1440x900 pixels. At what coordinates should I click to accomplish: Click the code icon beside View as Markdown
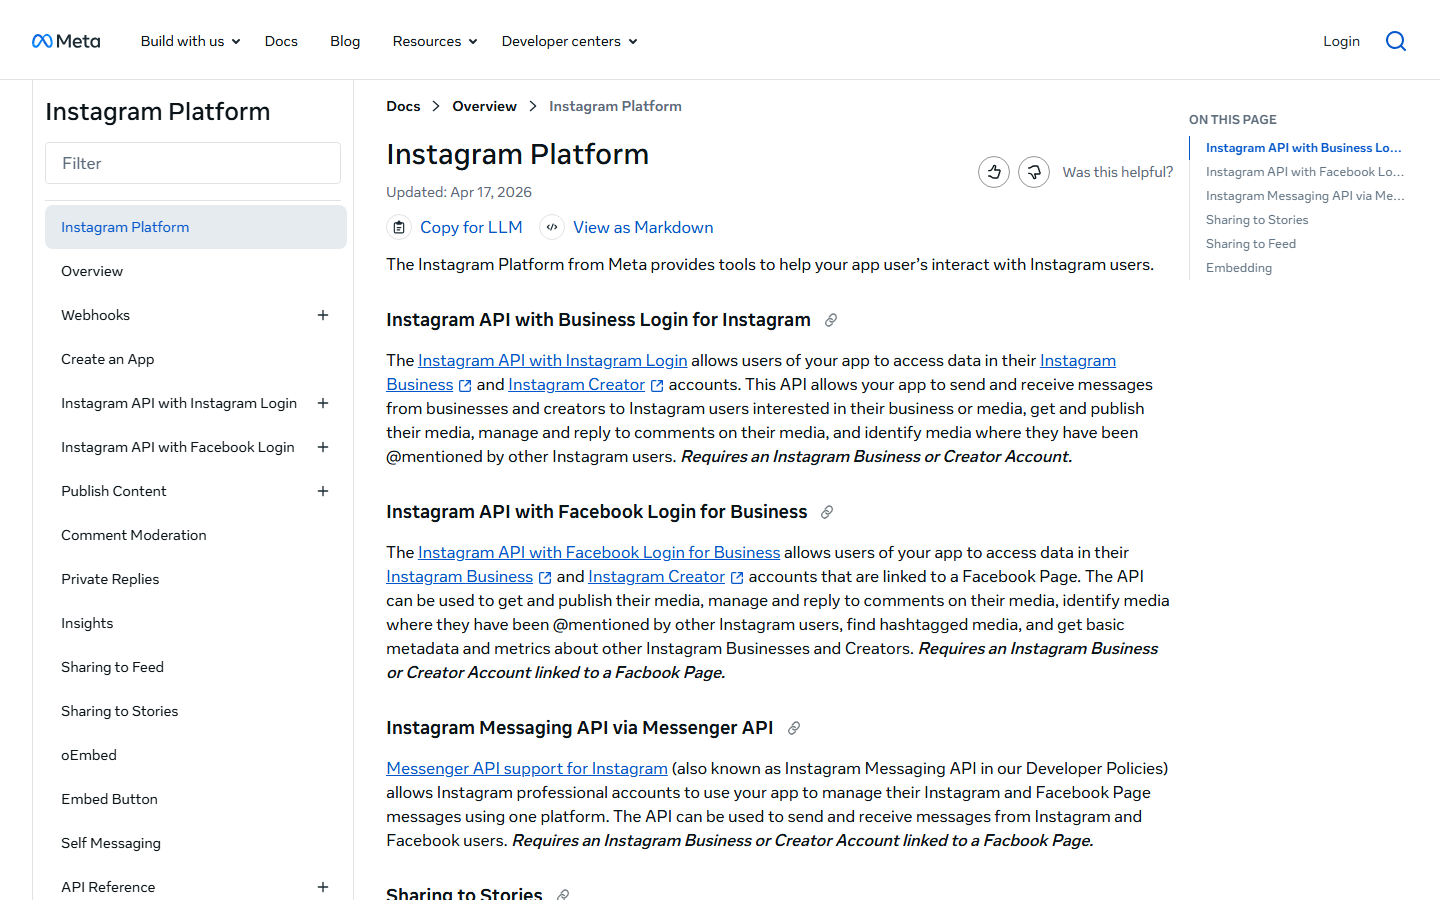click(552, 227)
